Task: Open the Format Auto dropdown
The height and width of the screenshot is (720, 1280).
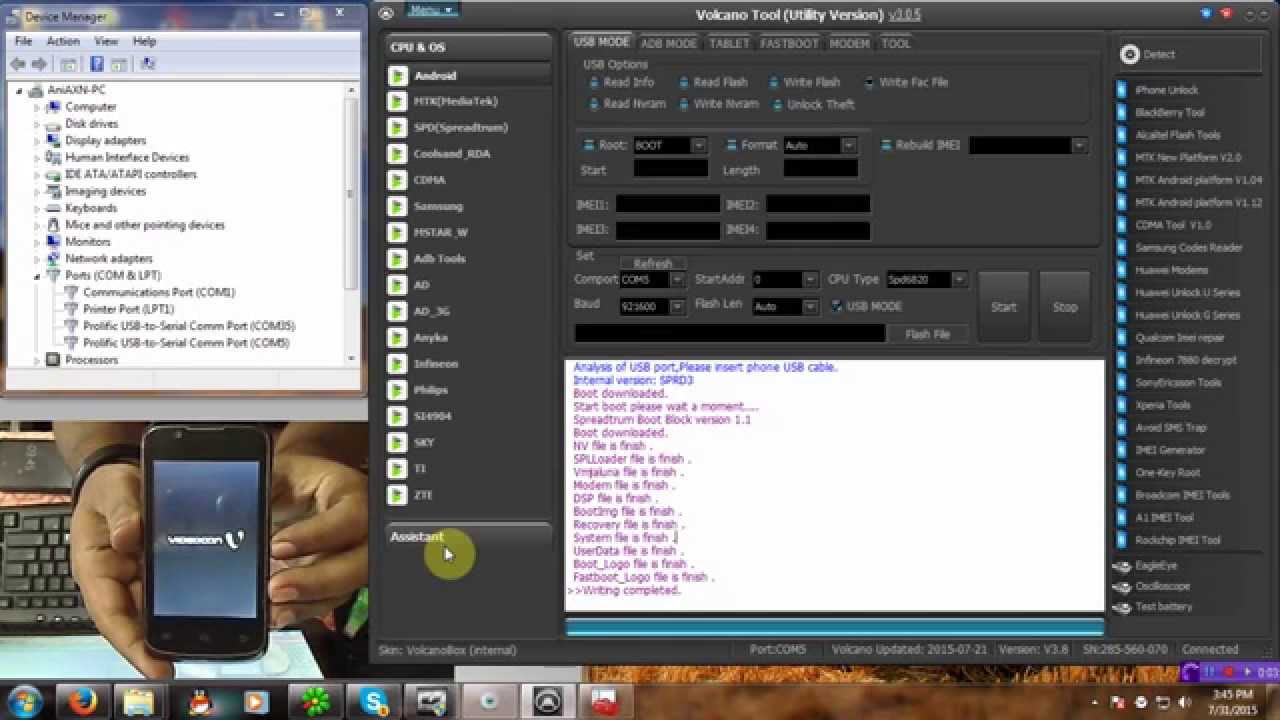Action: [x=848, y=145]
